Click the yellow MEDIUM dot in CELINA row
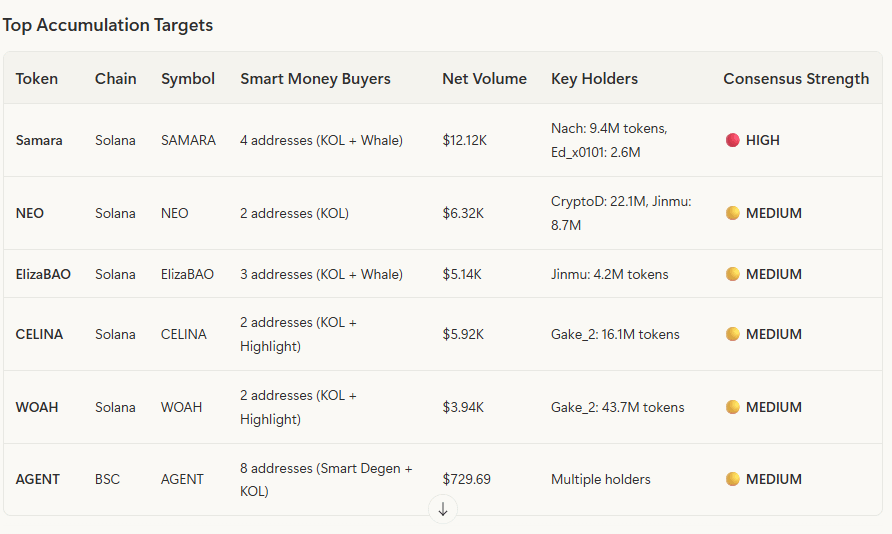This screenshot has width=892, height=534. coord(732,334)
